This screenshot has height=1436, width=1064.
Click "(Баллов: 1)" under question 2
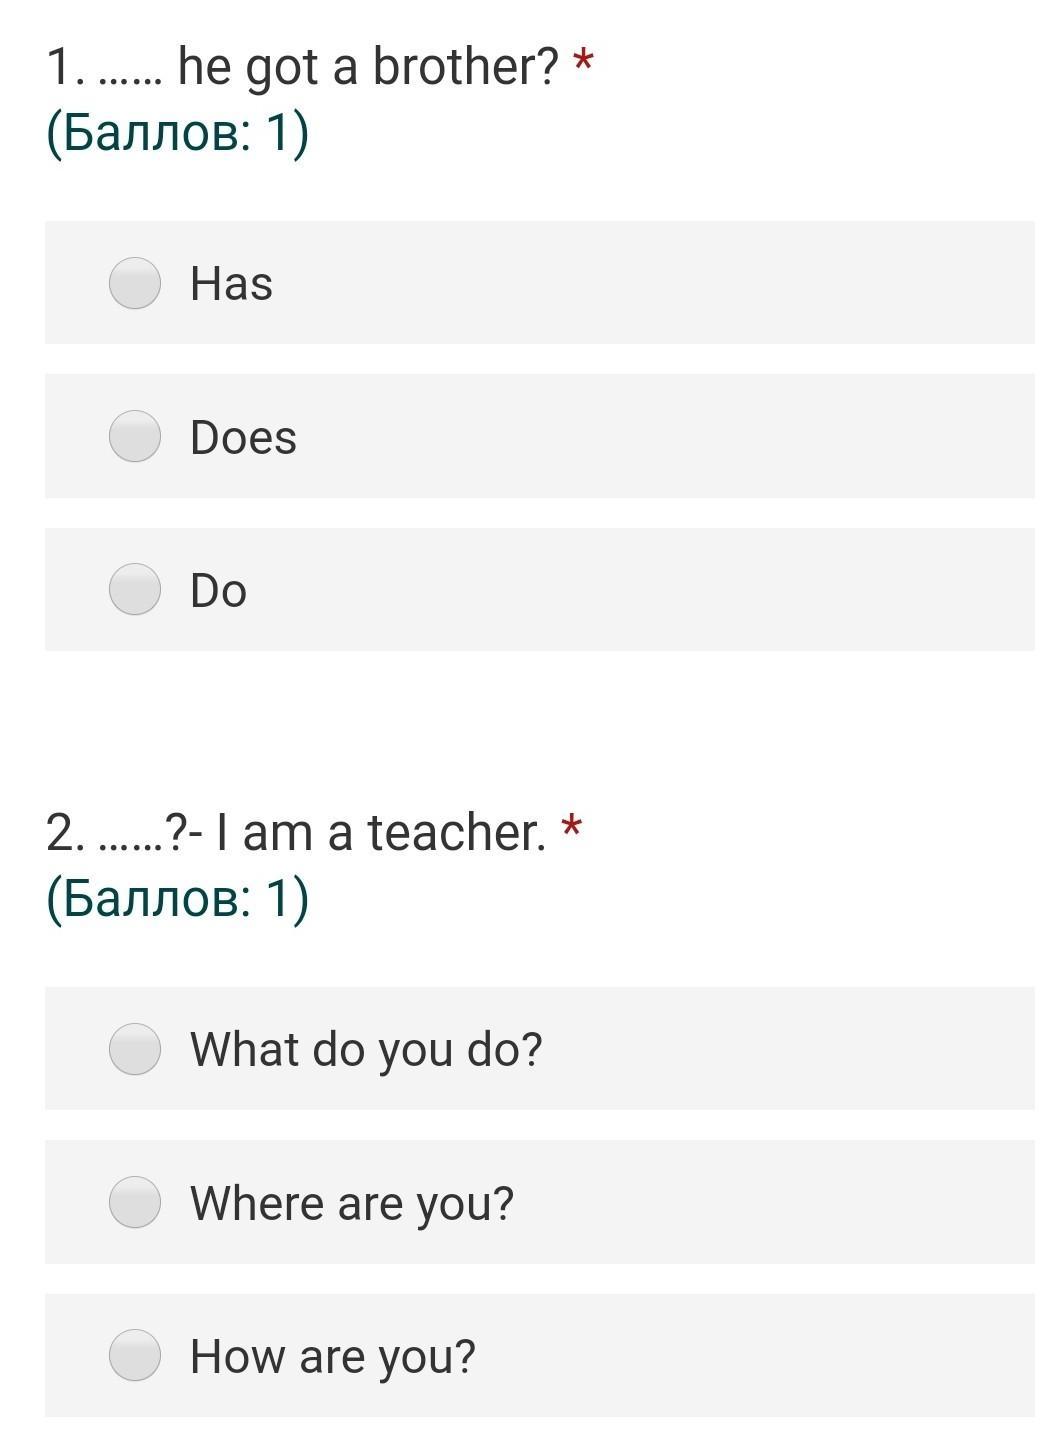point(177,898)
